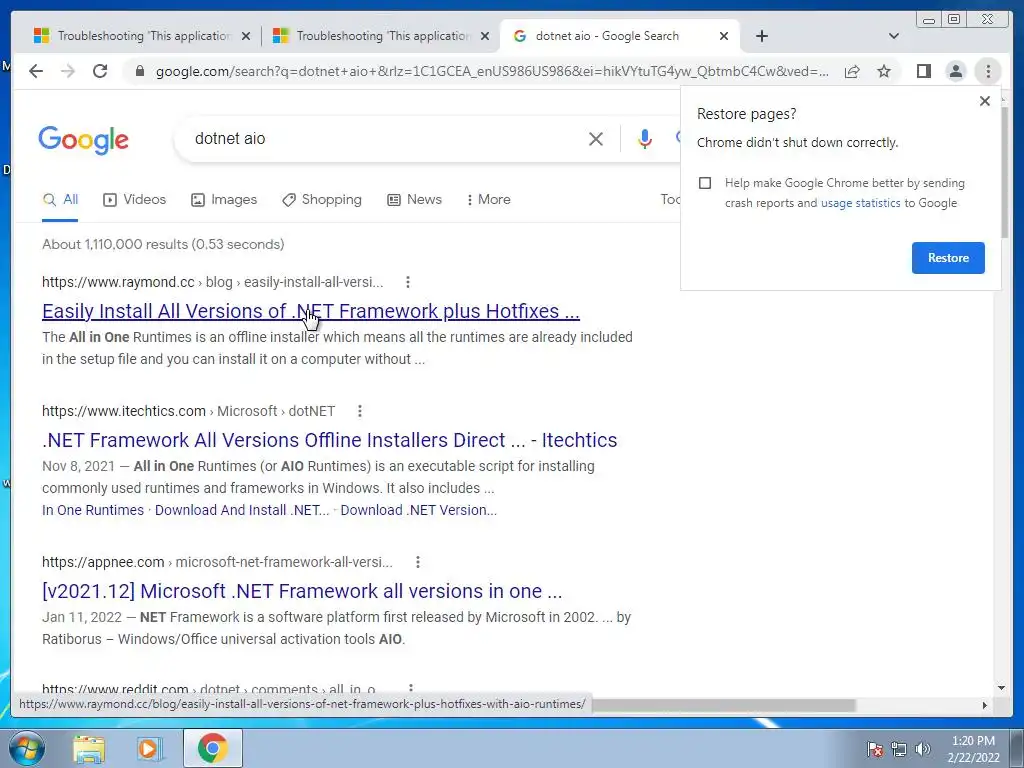Open the tab search dropdown arrow

point(893,36)
